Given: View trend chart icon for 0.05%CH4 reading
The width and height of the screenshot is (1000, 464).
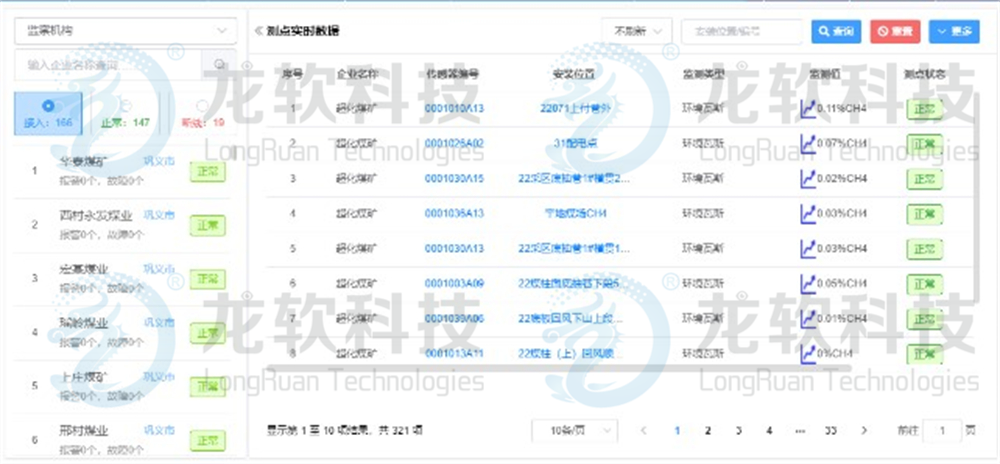Looking at the screenshot, I should [x=807, y=283].
